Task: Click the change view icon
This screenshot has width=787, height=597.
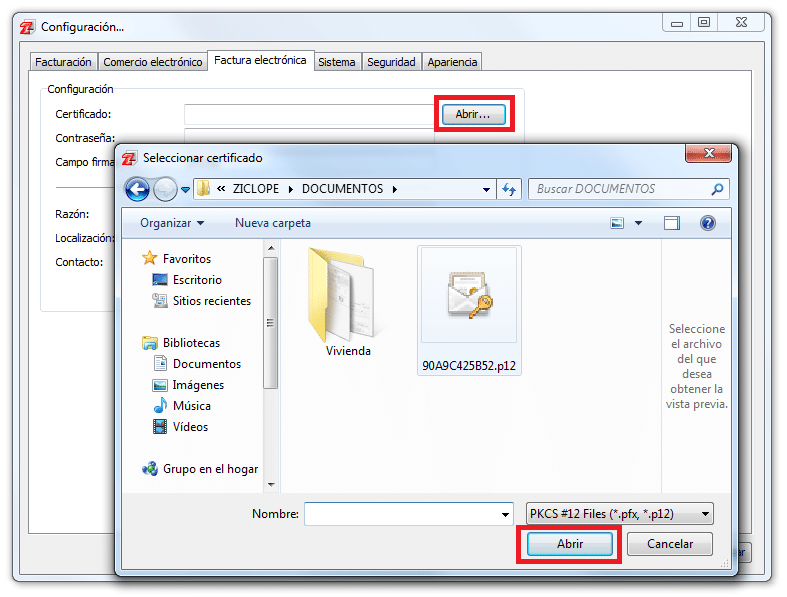Action: (x=618, y=223)
